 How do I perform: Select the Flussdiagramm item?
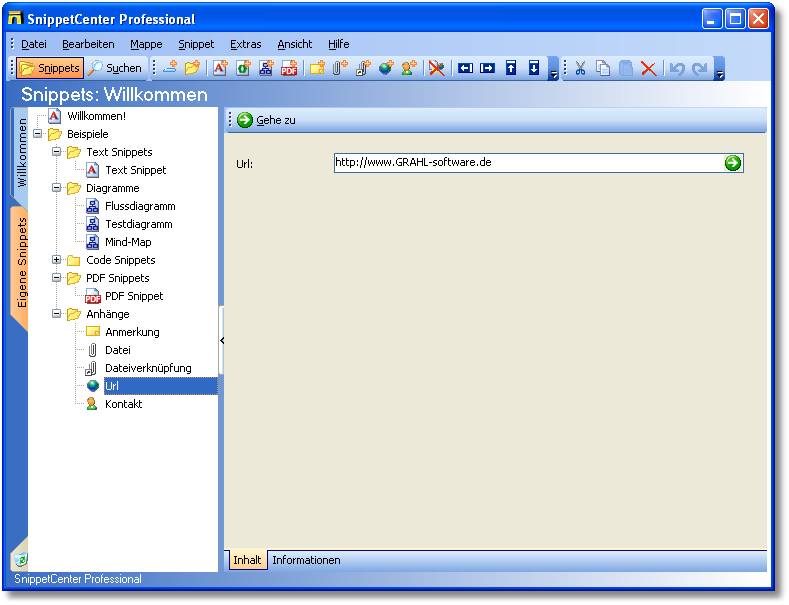[x=140, y=206]
